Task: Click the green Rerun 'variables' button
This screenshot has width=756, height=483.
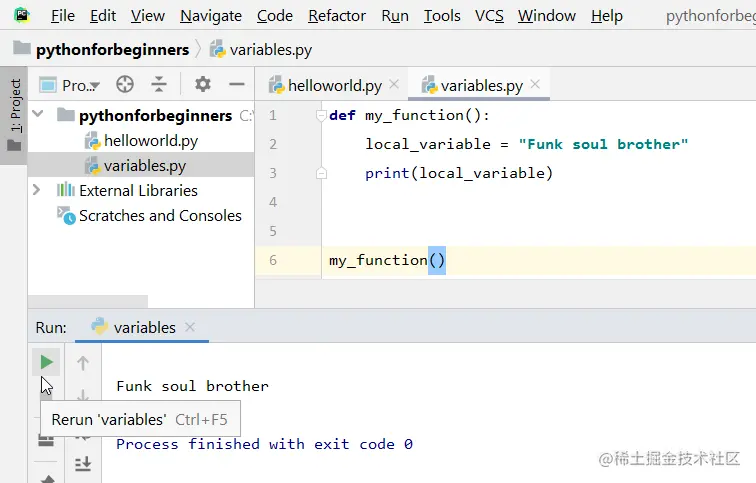Action: click(46, 362)
